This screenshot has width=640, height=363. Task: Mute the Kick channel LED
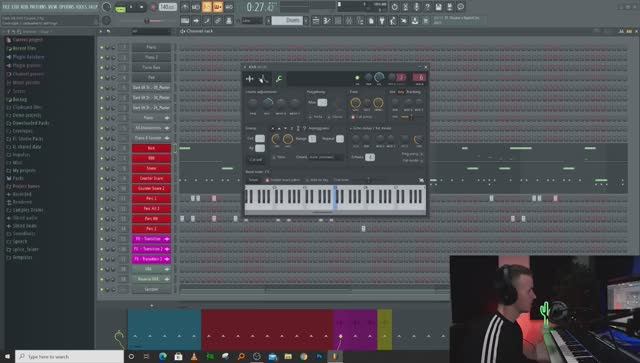102,148
